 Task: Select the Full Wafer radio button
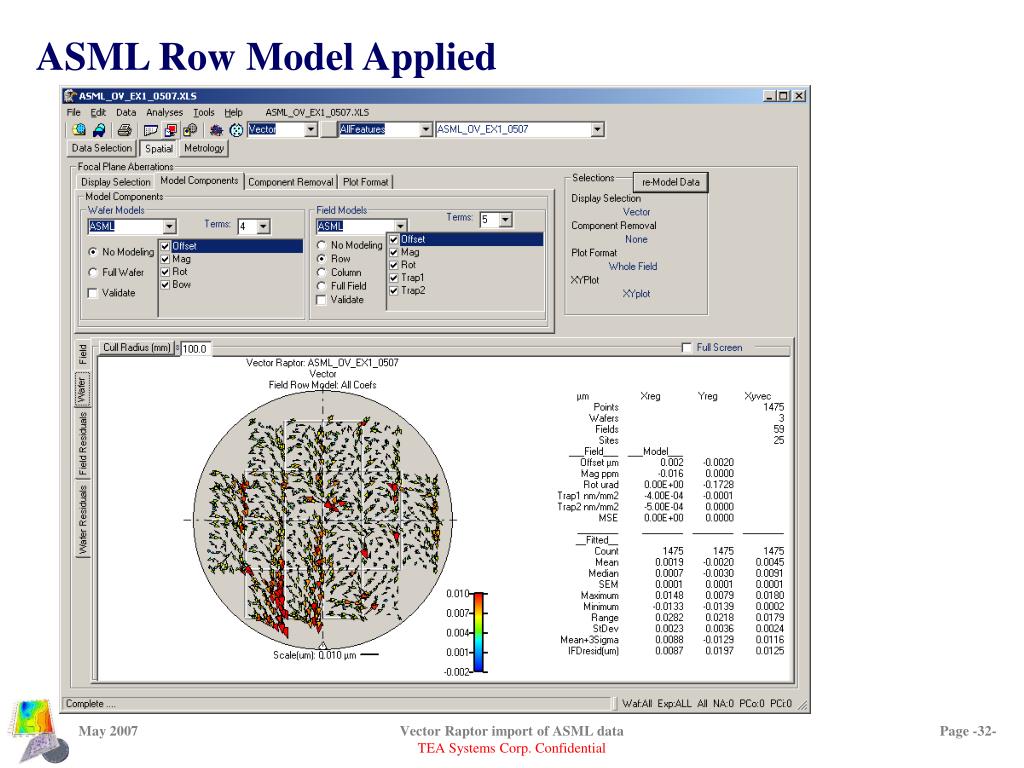(x=93, y=272)
